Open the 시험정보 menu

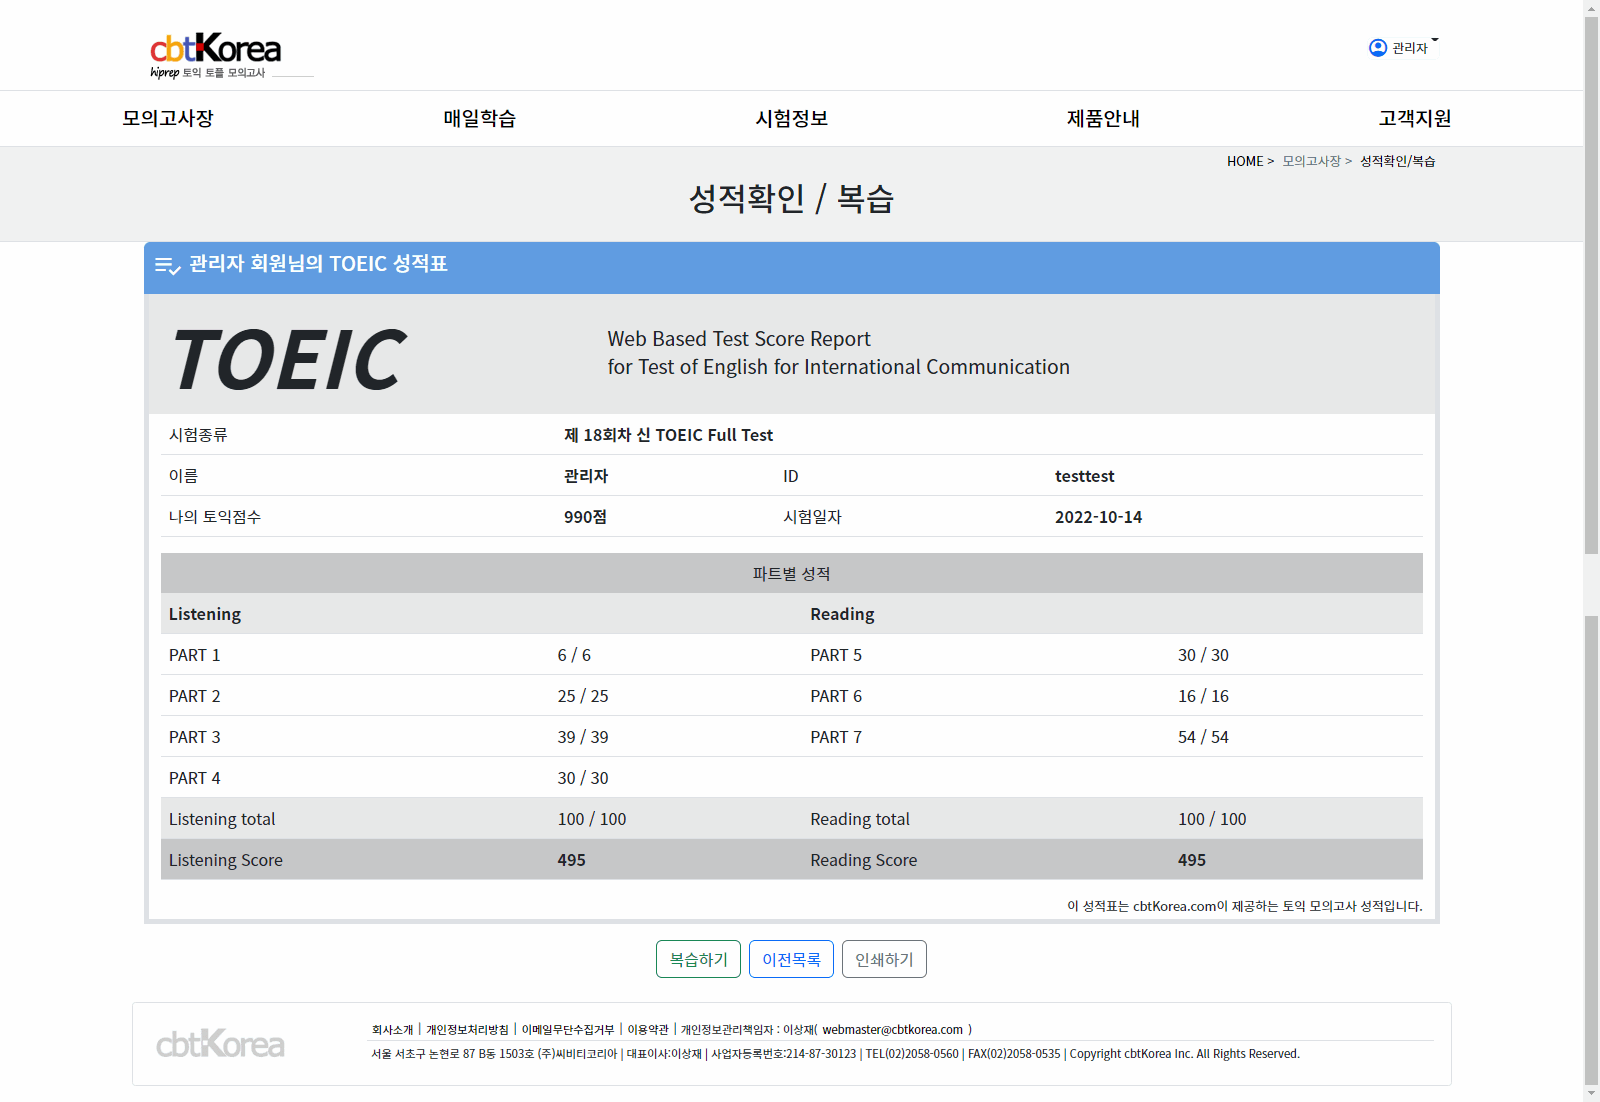pyautogui.click(x=792, y=118)
